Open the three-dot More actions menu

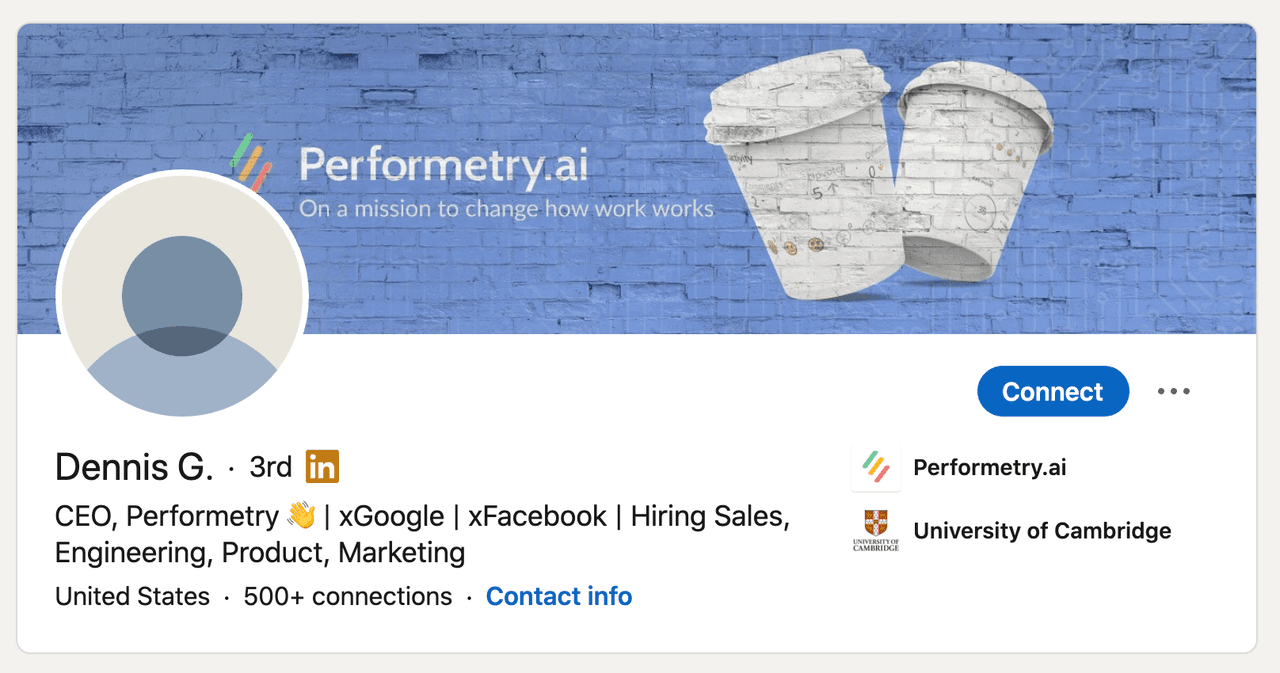pos(1173,391)
